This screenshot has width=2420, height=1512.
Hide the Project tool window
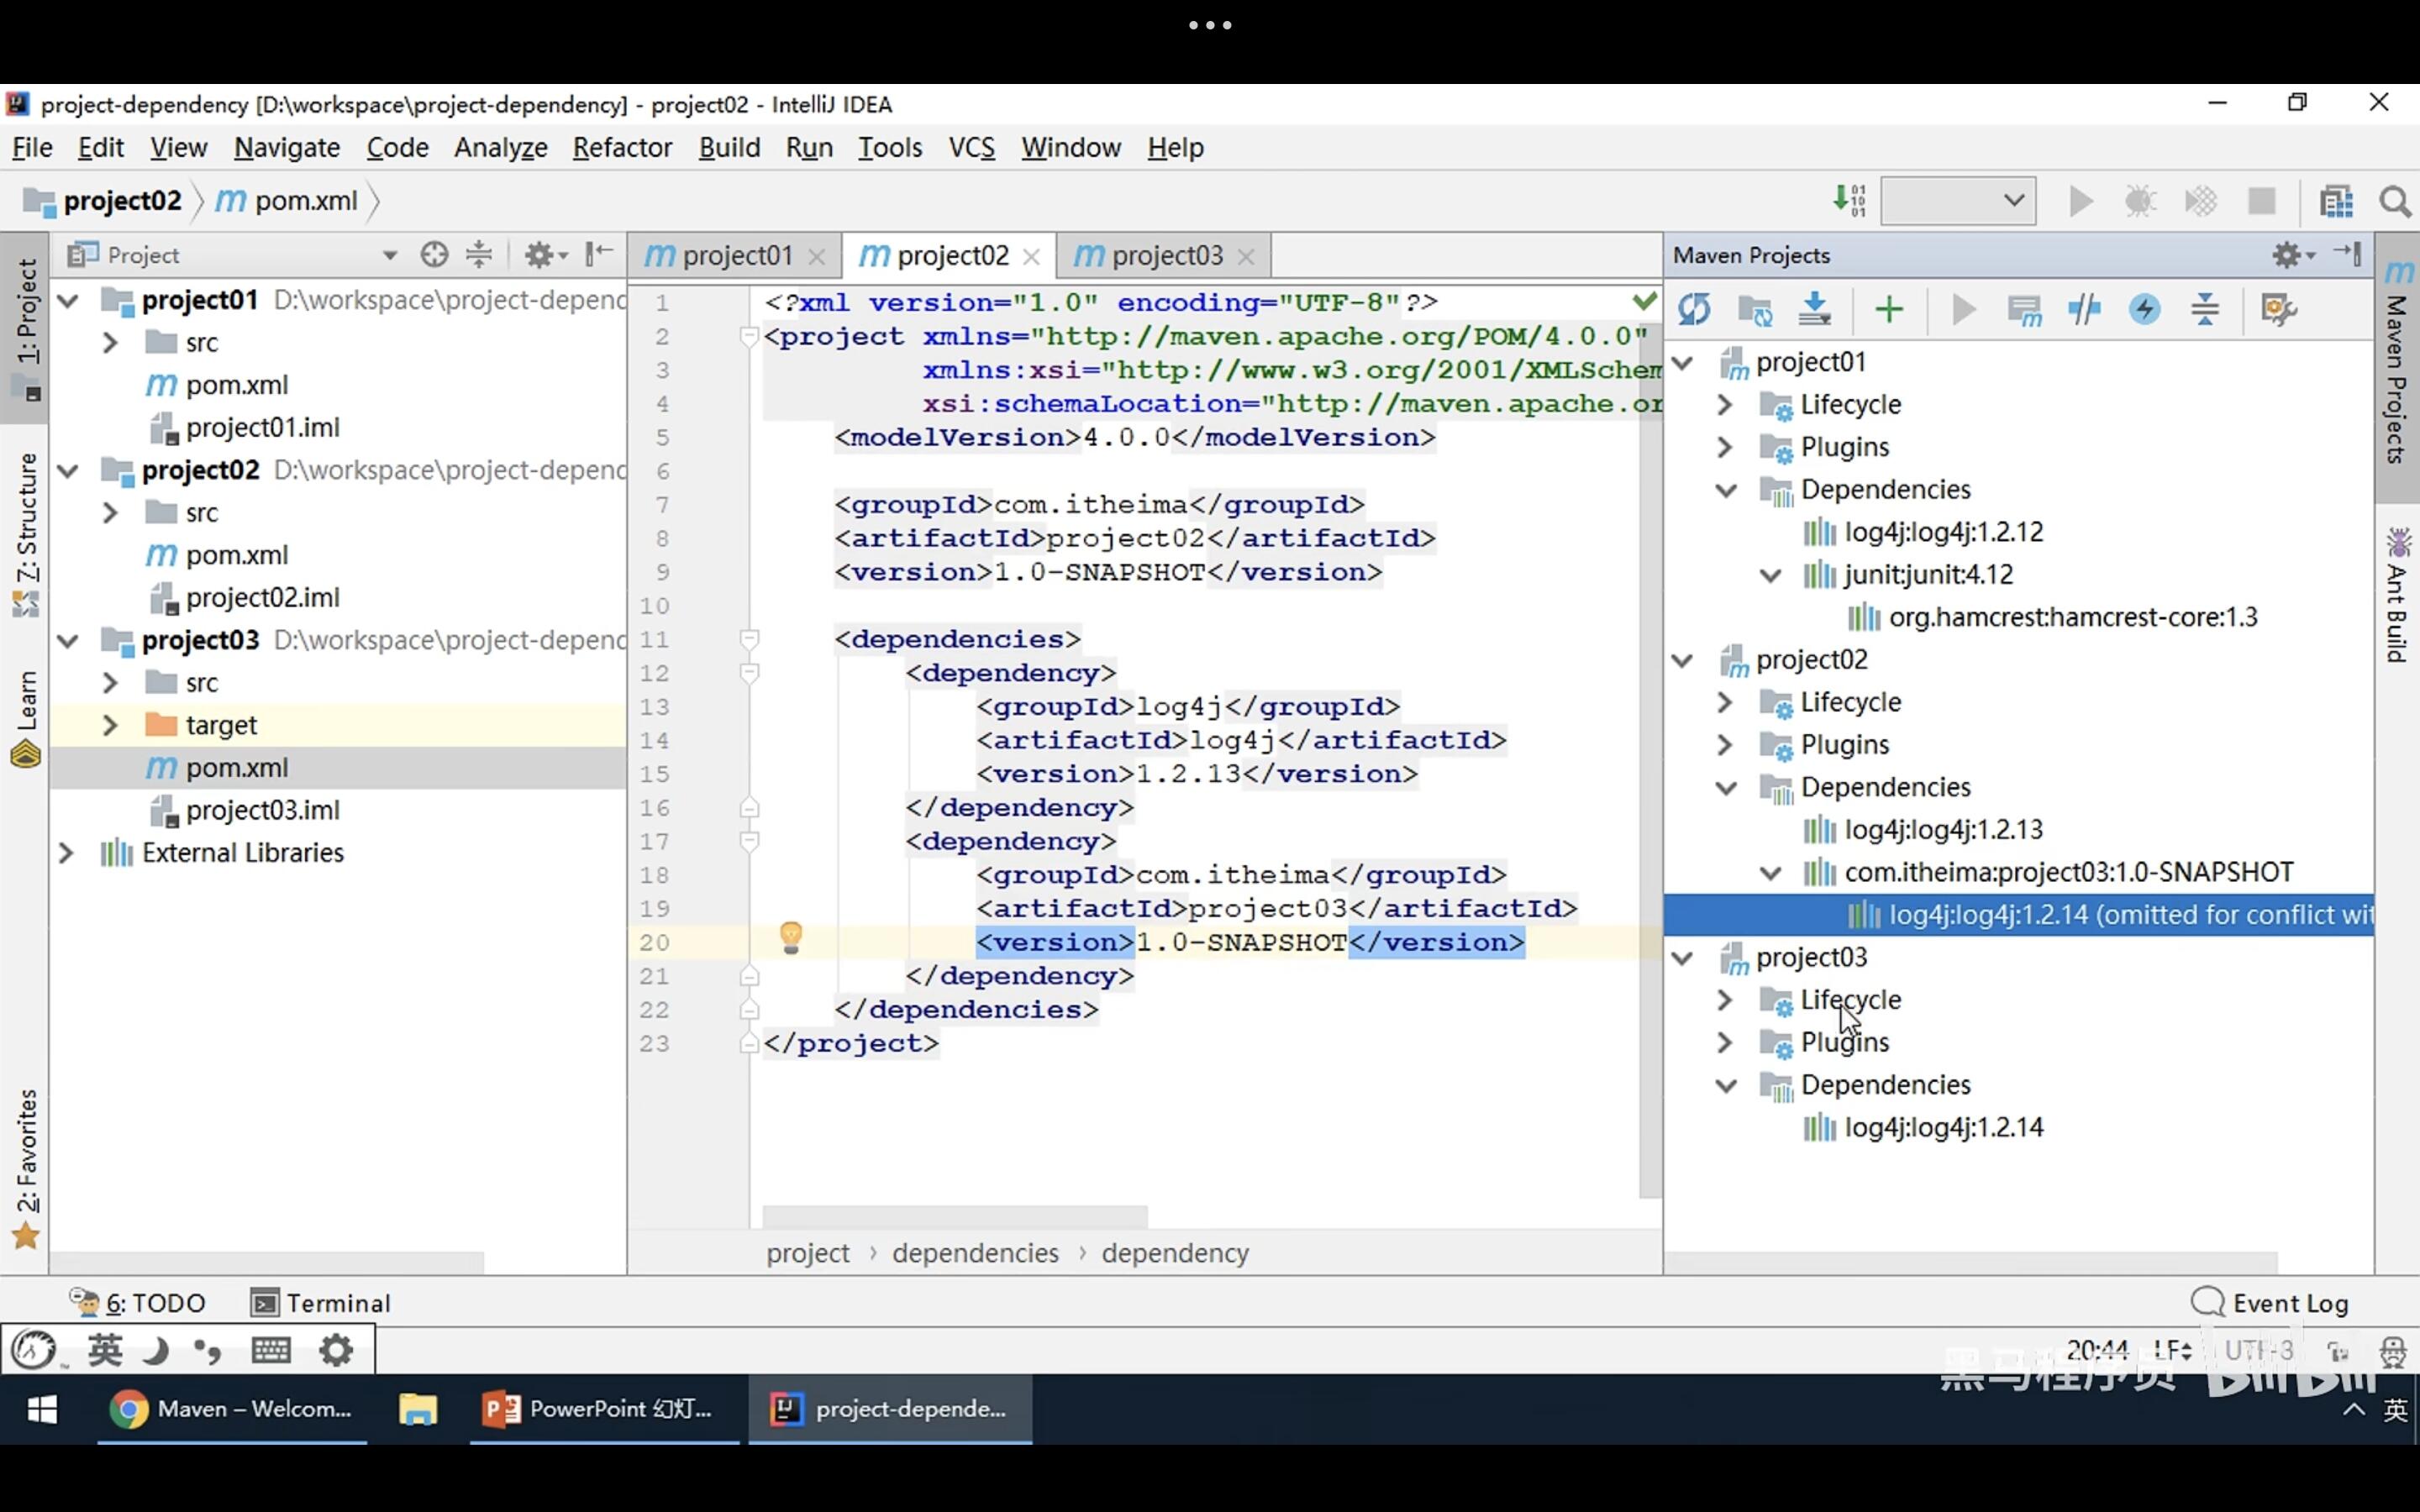click(599, 254)
